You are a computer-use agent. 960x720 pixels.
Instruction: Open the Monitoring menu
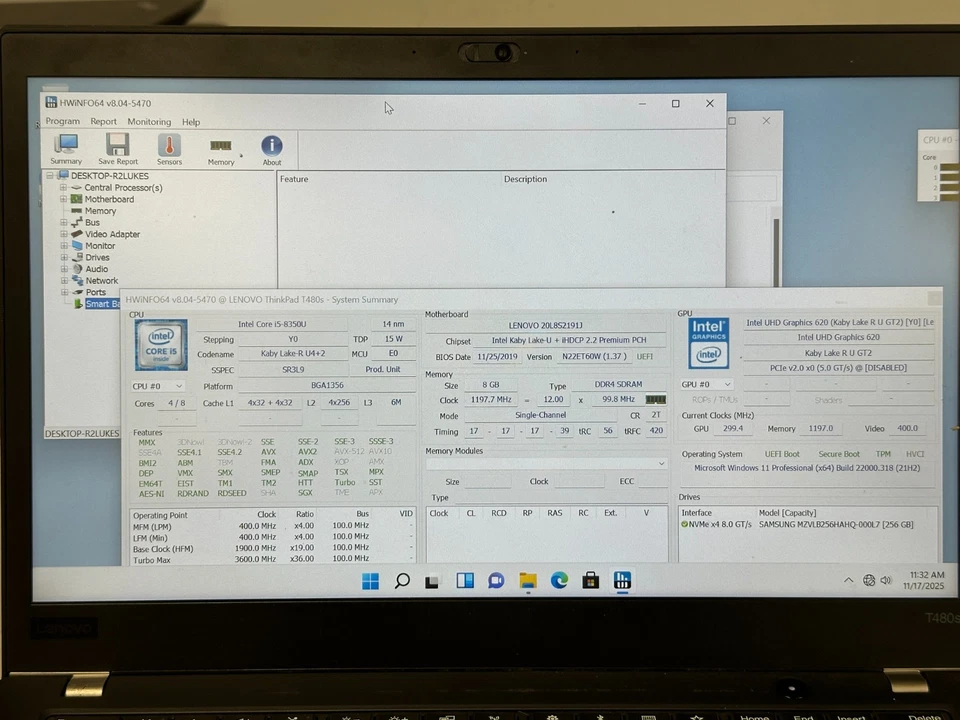(149, 121)
